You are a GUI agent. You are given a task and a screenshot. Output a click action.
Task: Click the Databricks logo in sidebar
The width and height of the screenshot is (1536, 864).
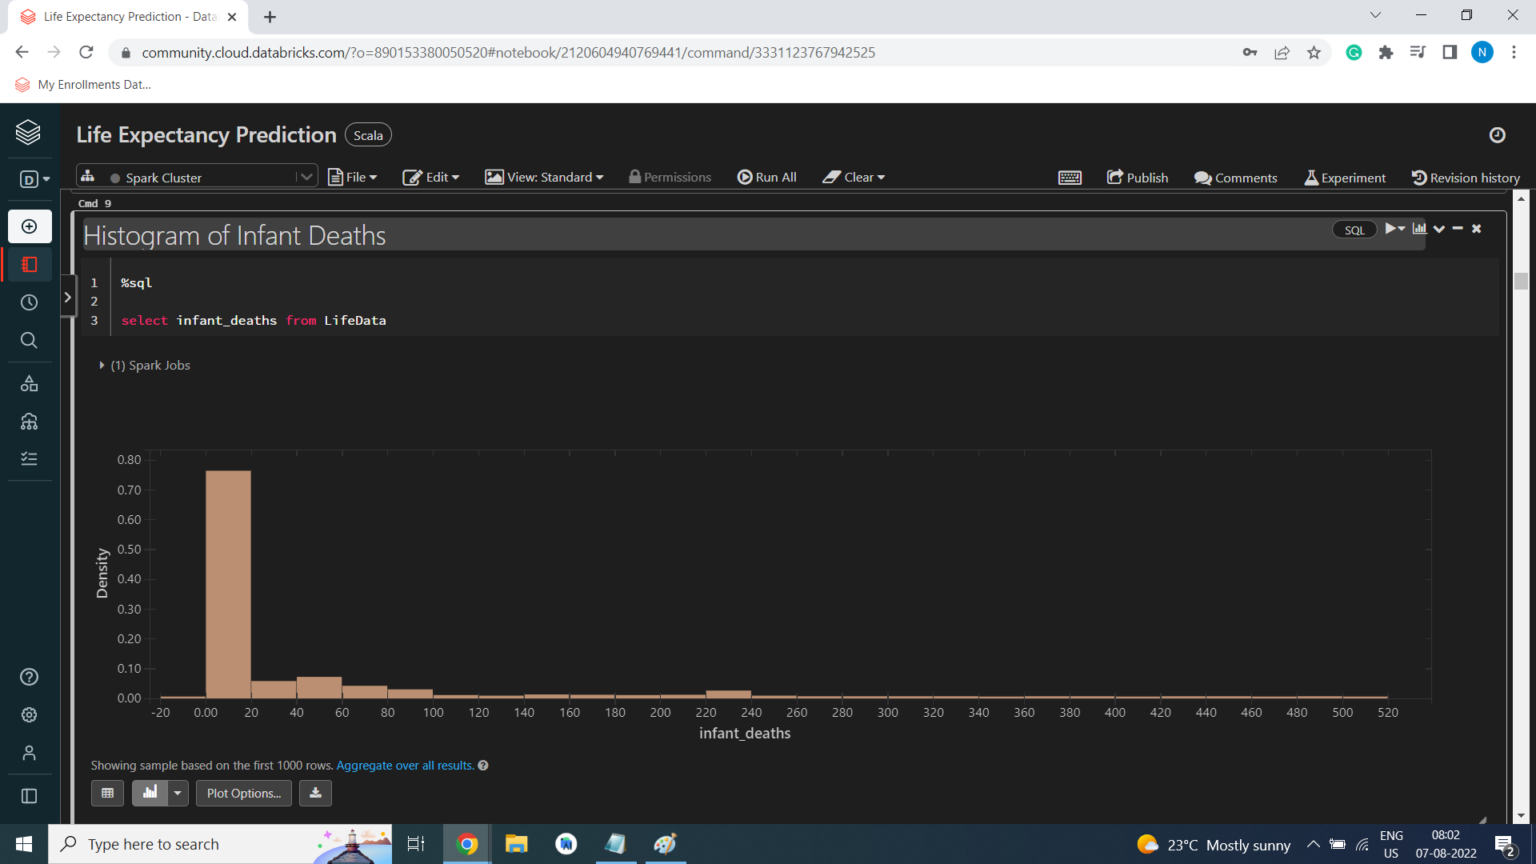28,132
